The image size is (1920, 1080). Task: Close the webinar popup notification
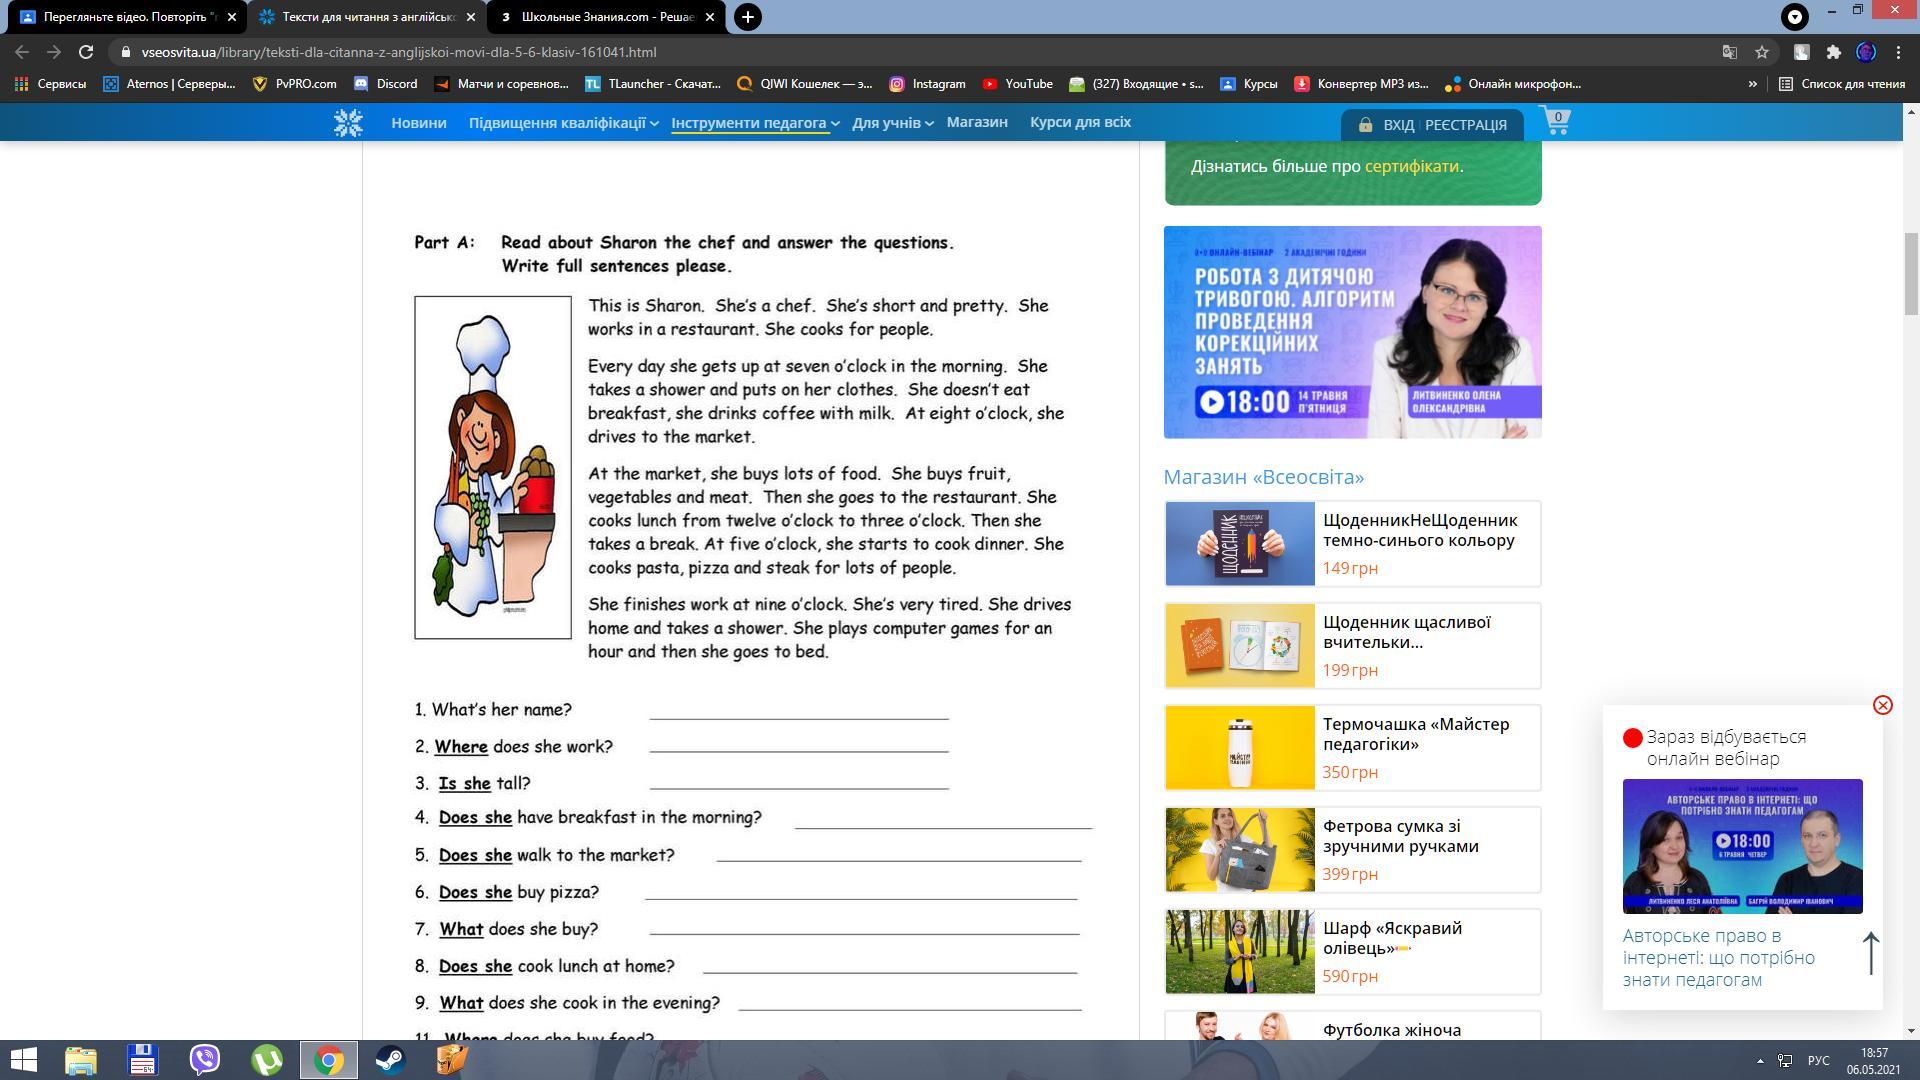pyautogui.click(x=1882, y=705)
